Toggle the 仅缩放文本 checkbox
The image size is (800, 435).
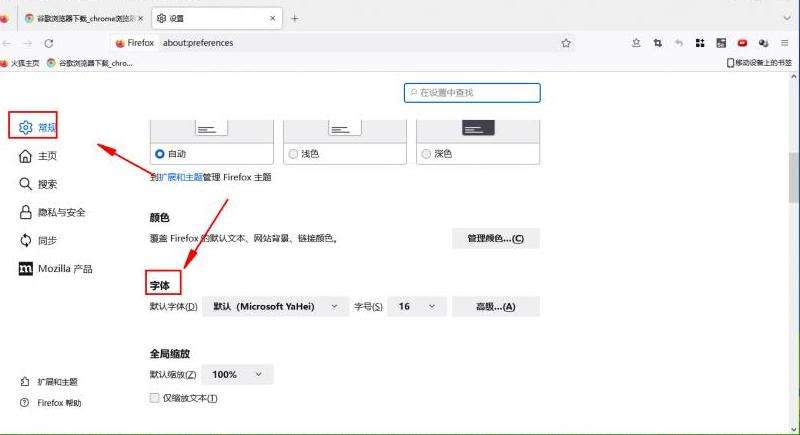pos(154,398)
